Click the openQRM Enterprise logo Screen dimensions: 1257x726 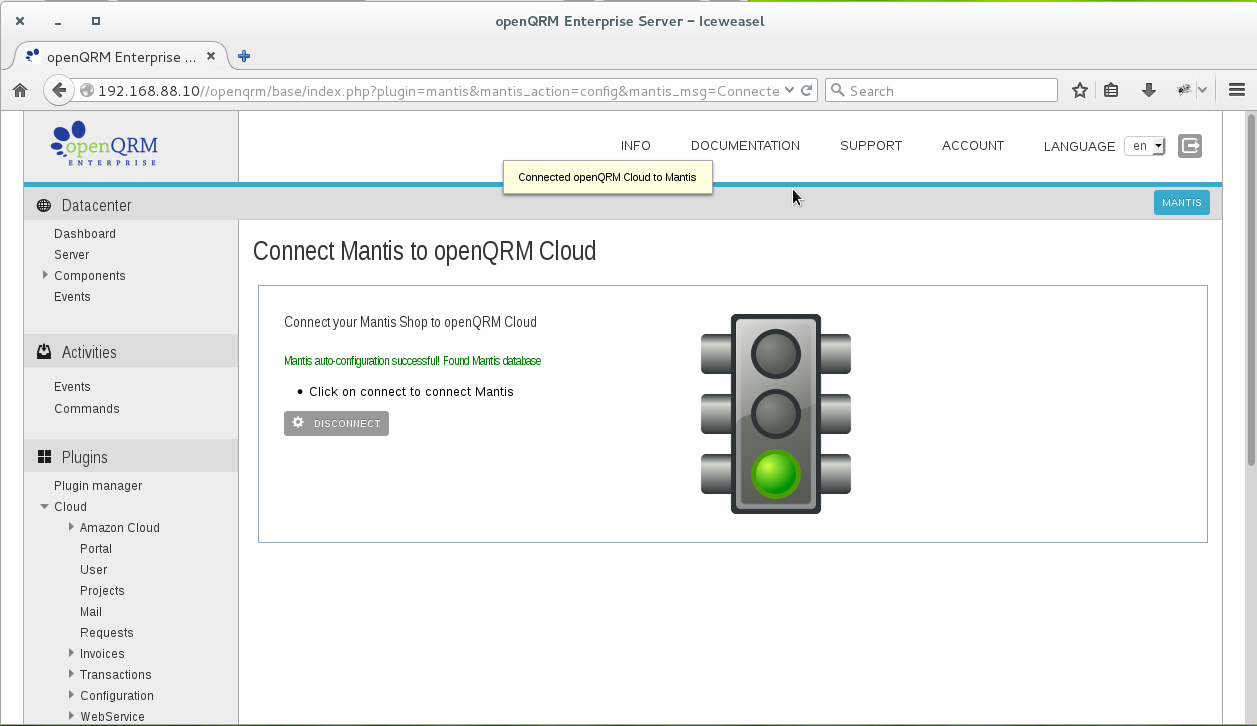104,144
